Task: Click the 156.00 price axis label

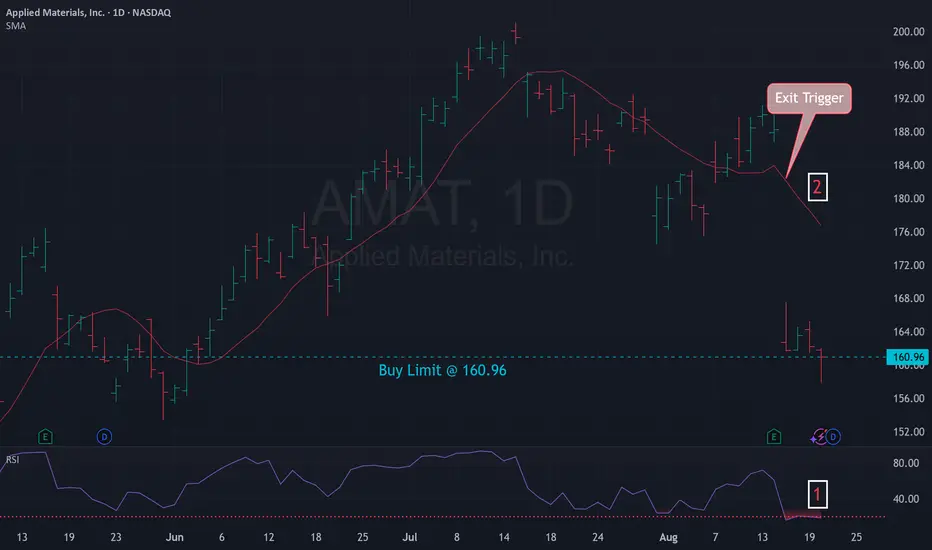Action: pos(908,398)
